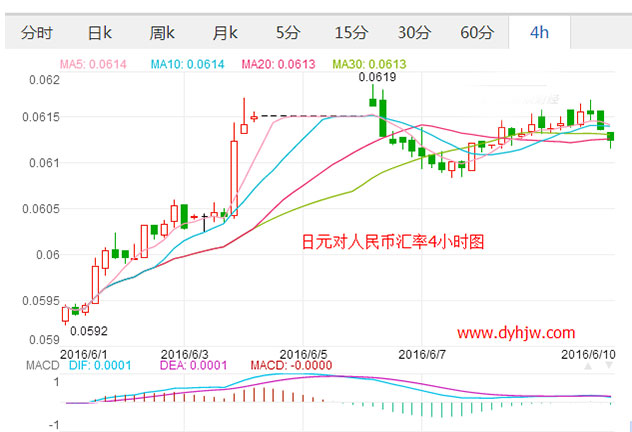This screenshot has height=432, width=632.
Task: Click the 2016/6/7 date label
Action: tap(422, 355)
